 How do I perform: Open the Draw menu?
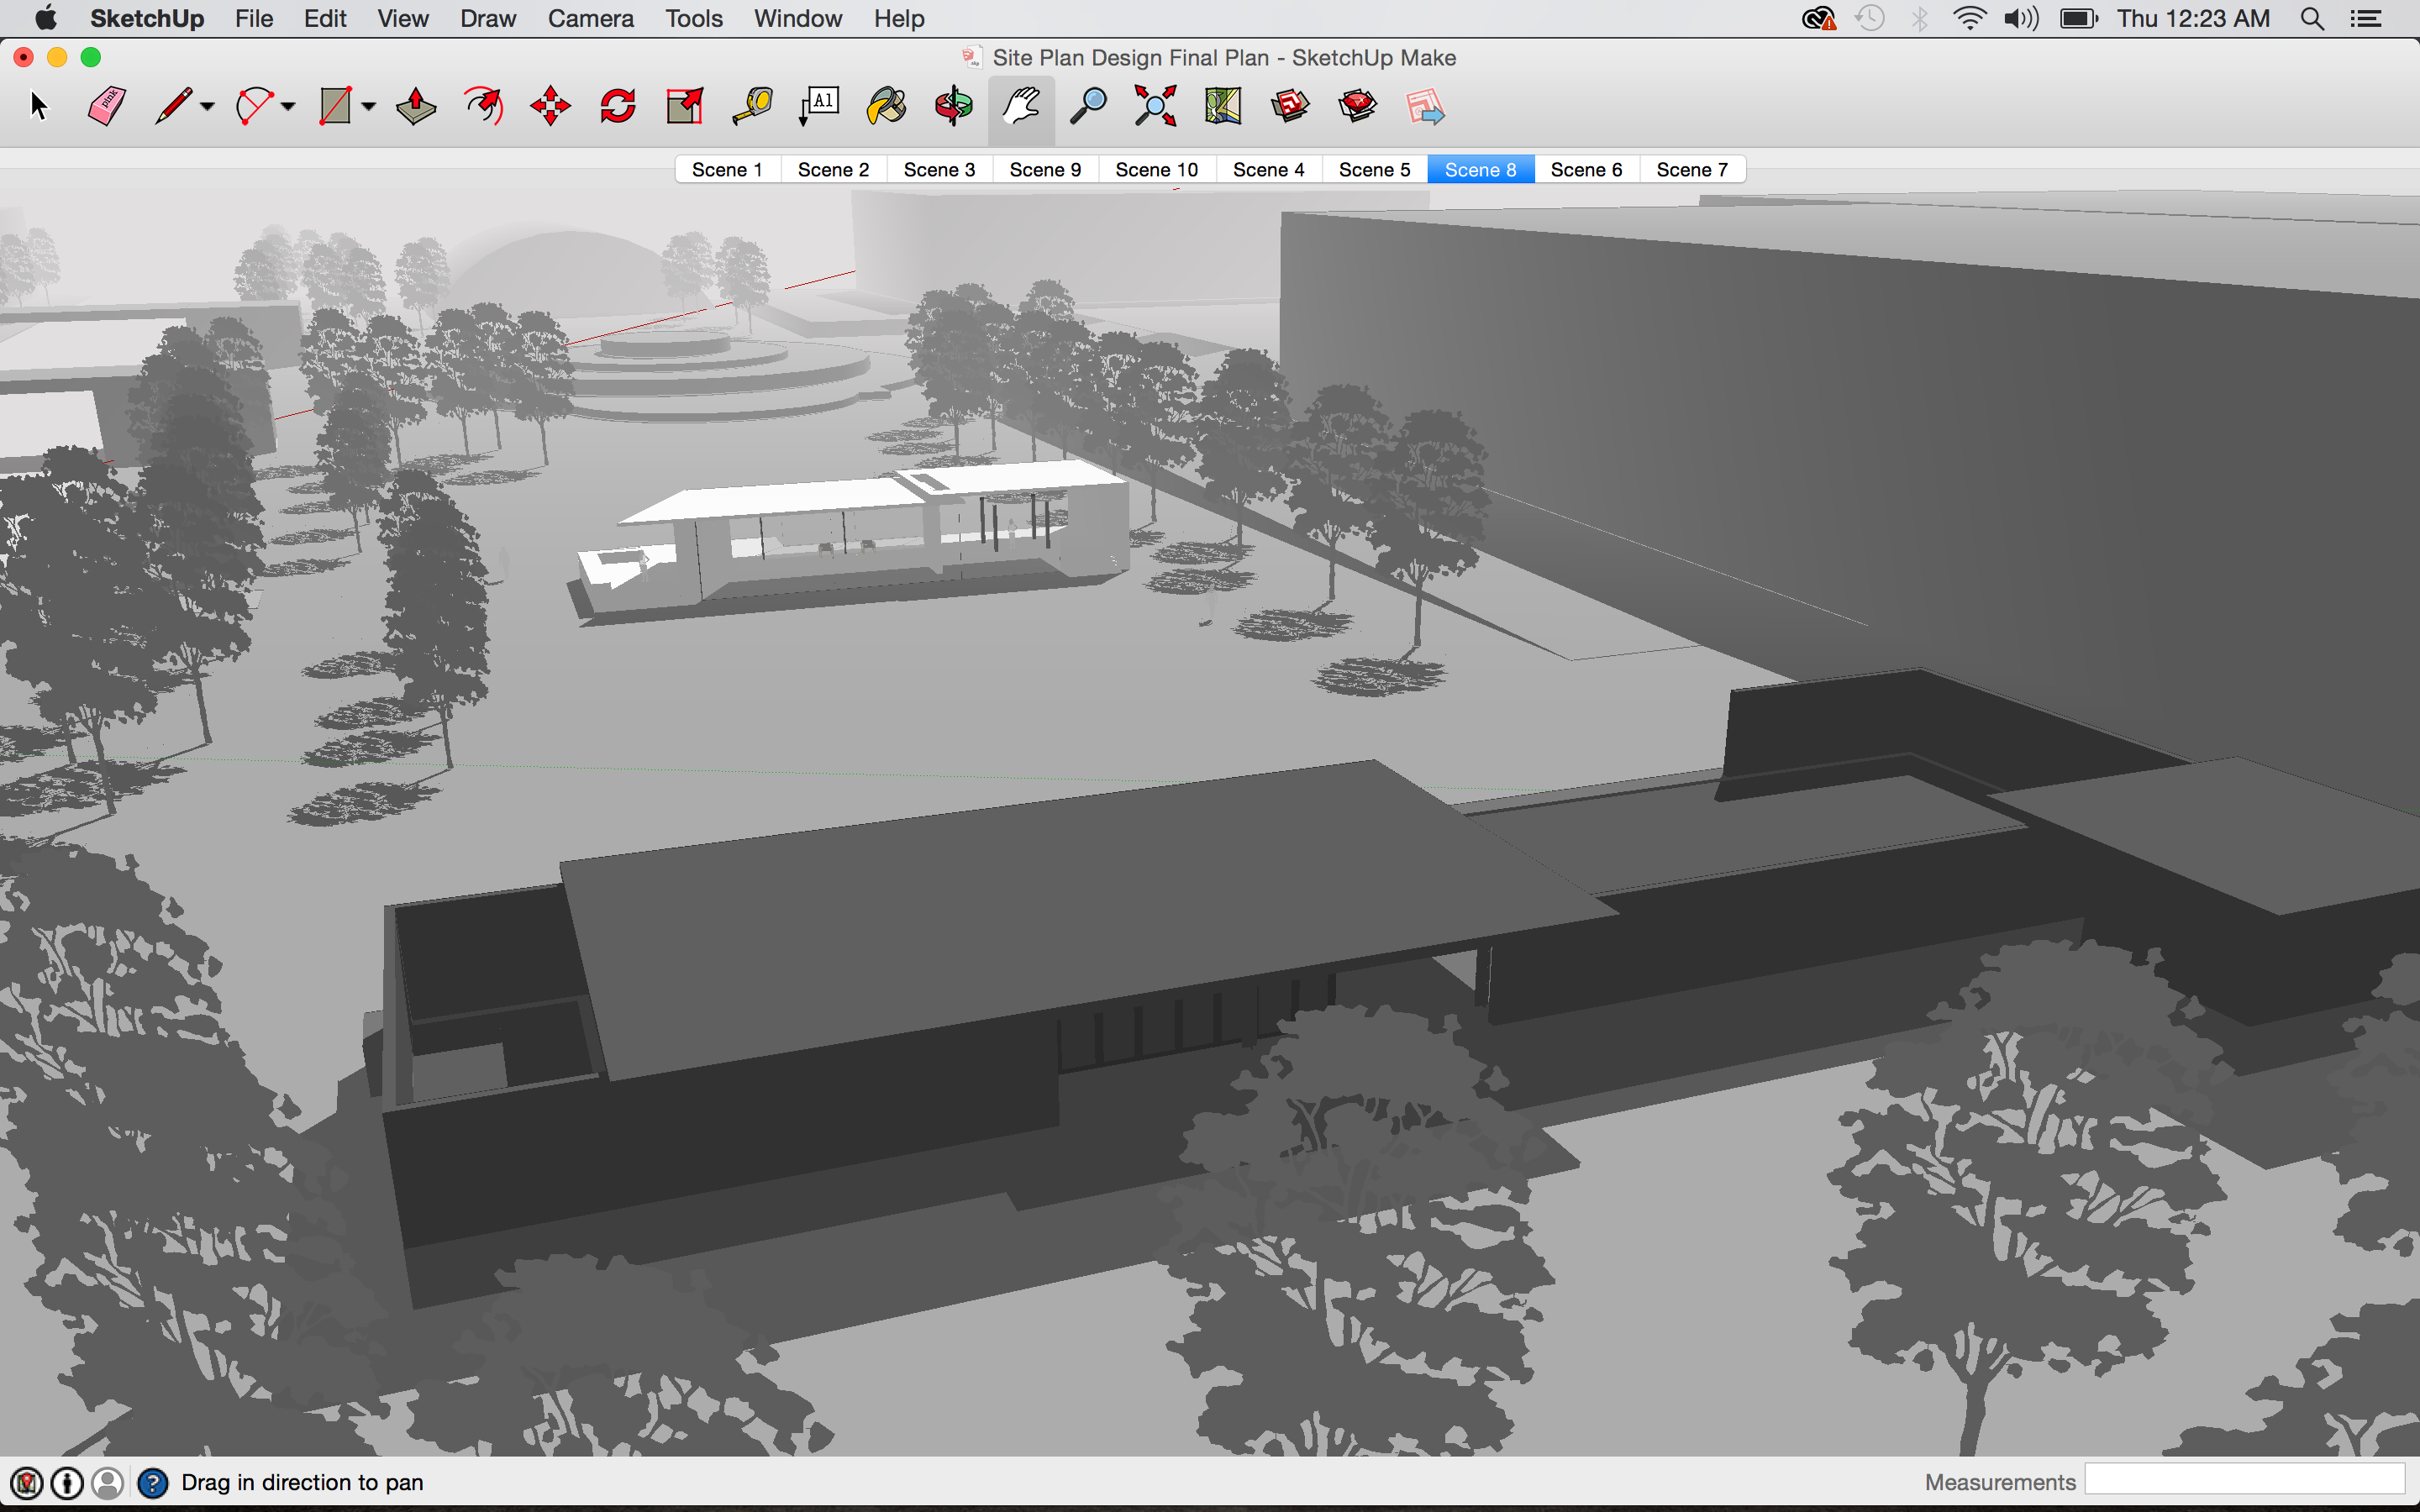tap(488, 18)
